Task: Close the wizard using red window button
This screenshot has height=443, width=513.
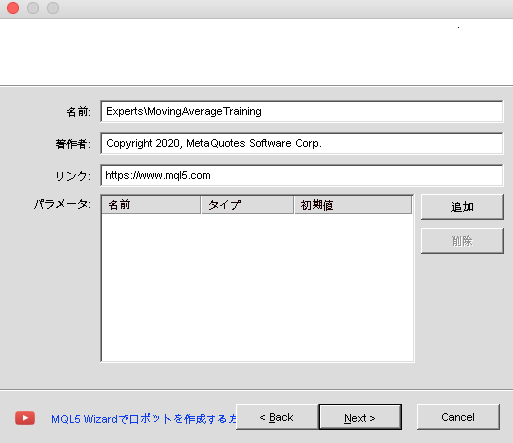Action: pos(13,8)
